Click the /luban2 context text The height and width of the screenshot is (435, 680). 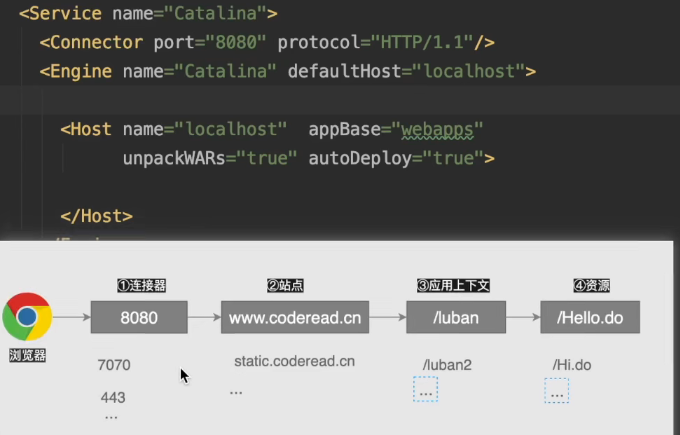(x=447, y=365)
